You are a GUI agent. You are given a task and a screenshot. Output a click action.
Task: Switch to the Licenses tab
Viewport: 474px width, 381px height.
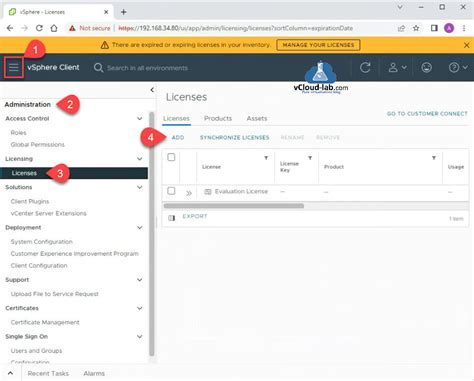click(176, 118)
